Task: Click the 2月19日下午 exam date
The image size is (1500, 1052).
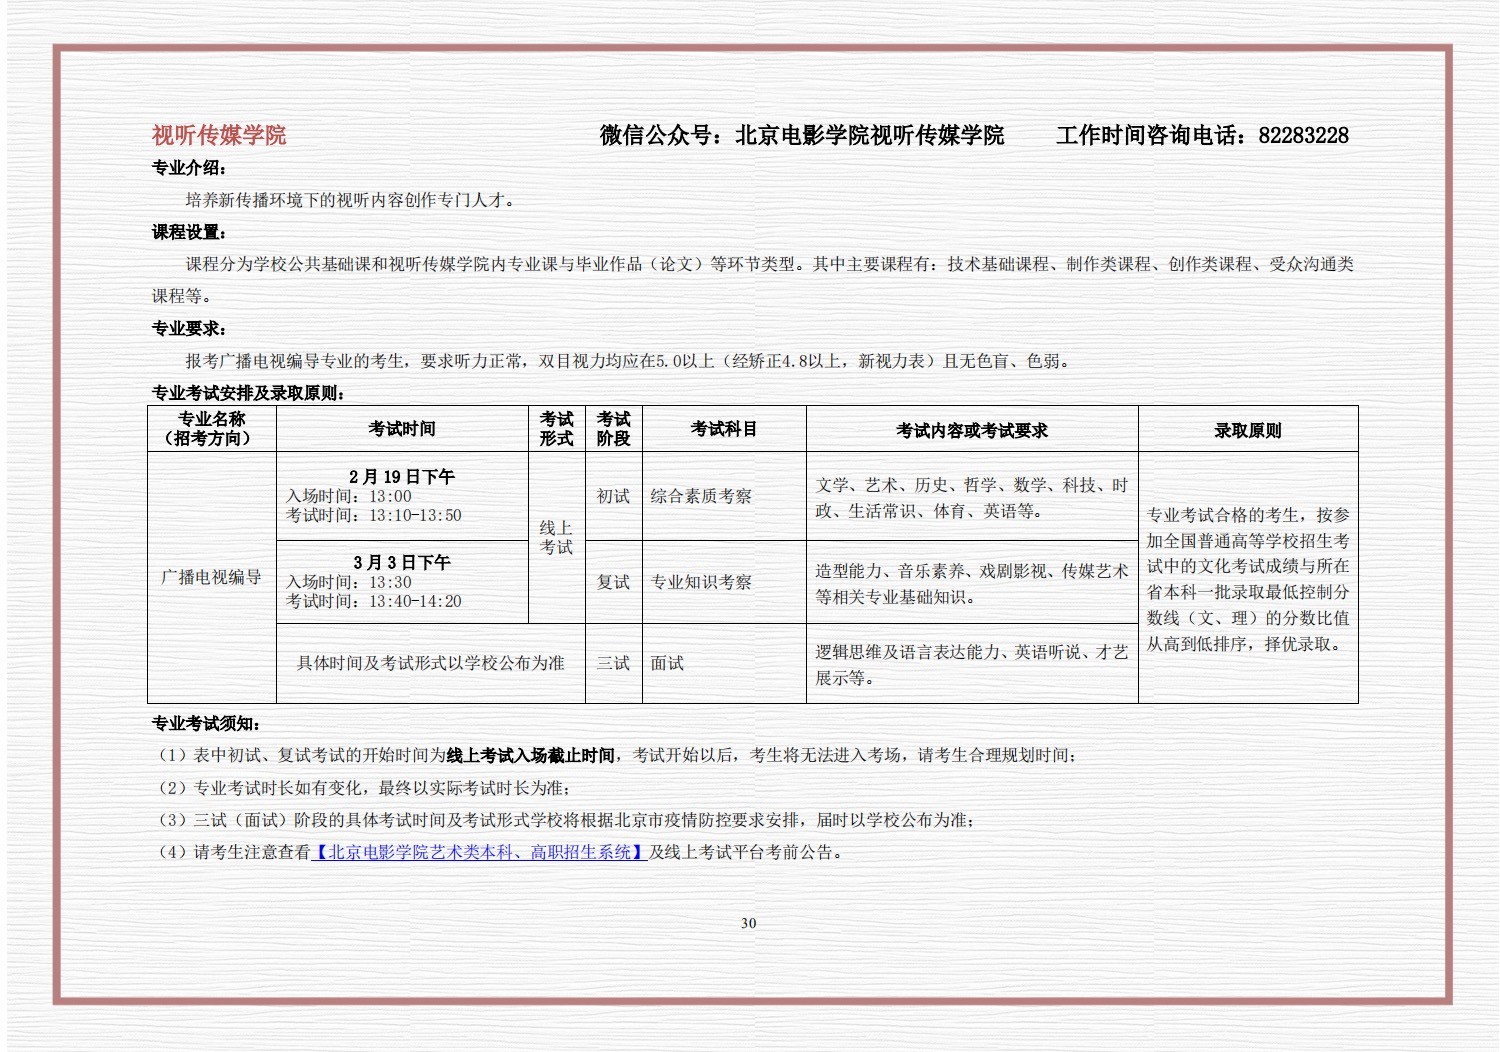Action: click(402, 477)
